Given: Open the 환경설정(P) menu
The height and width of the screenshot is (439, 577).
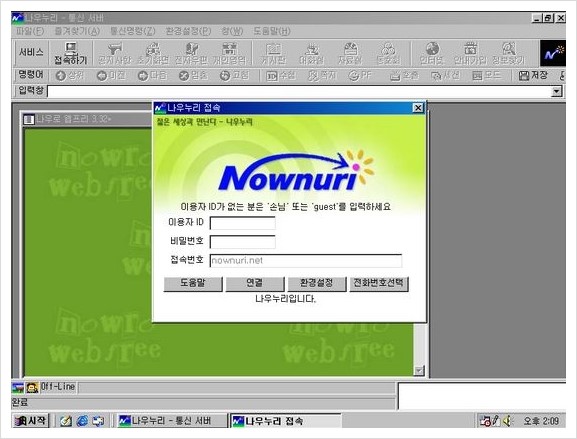Looking at the screenshot, I should (188, 31).
